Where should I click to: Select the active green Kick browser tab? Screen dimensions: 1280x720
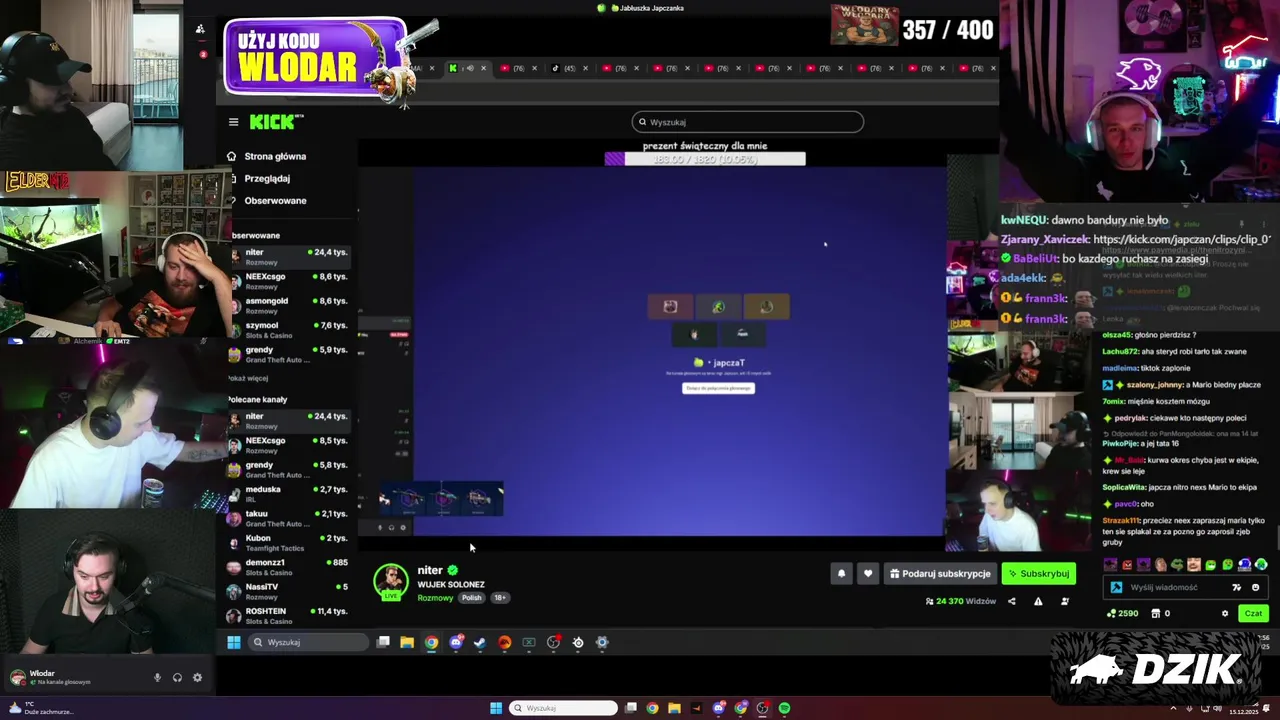(x=466, y=68)
